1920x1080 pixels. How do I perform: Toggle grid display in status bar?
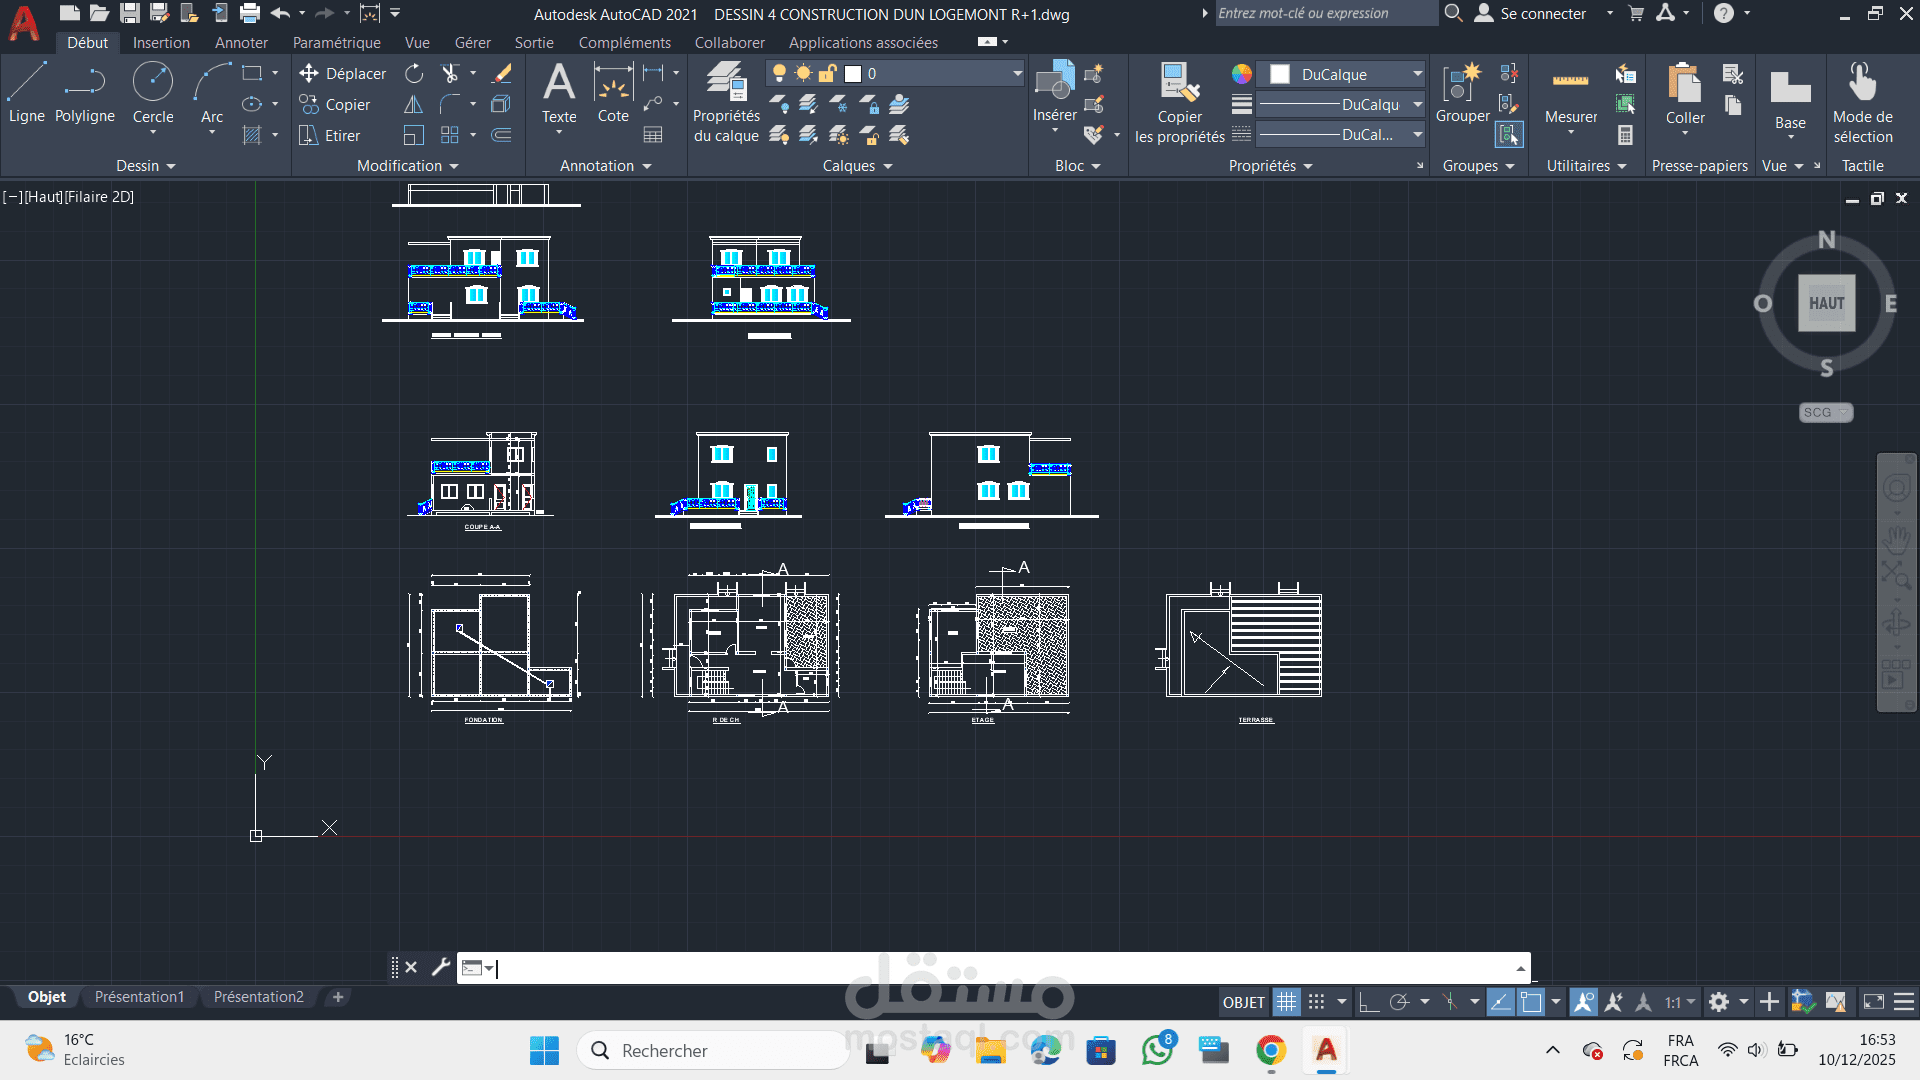(1286, 1002)
